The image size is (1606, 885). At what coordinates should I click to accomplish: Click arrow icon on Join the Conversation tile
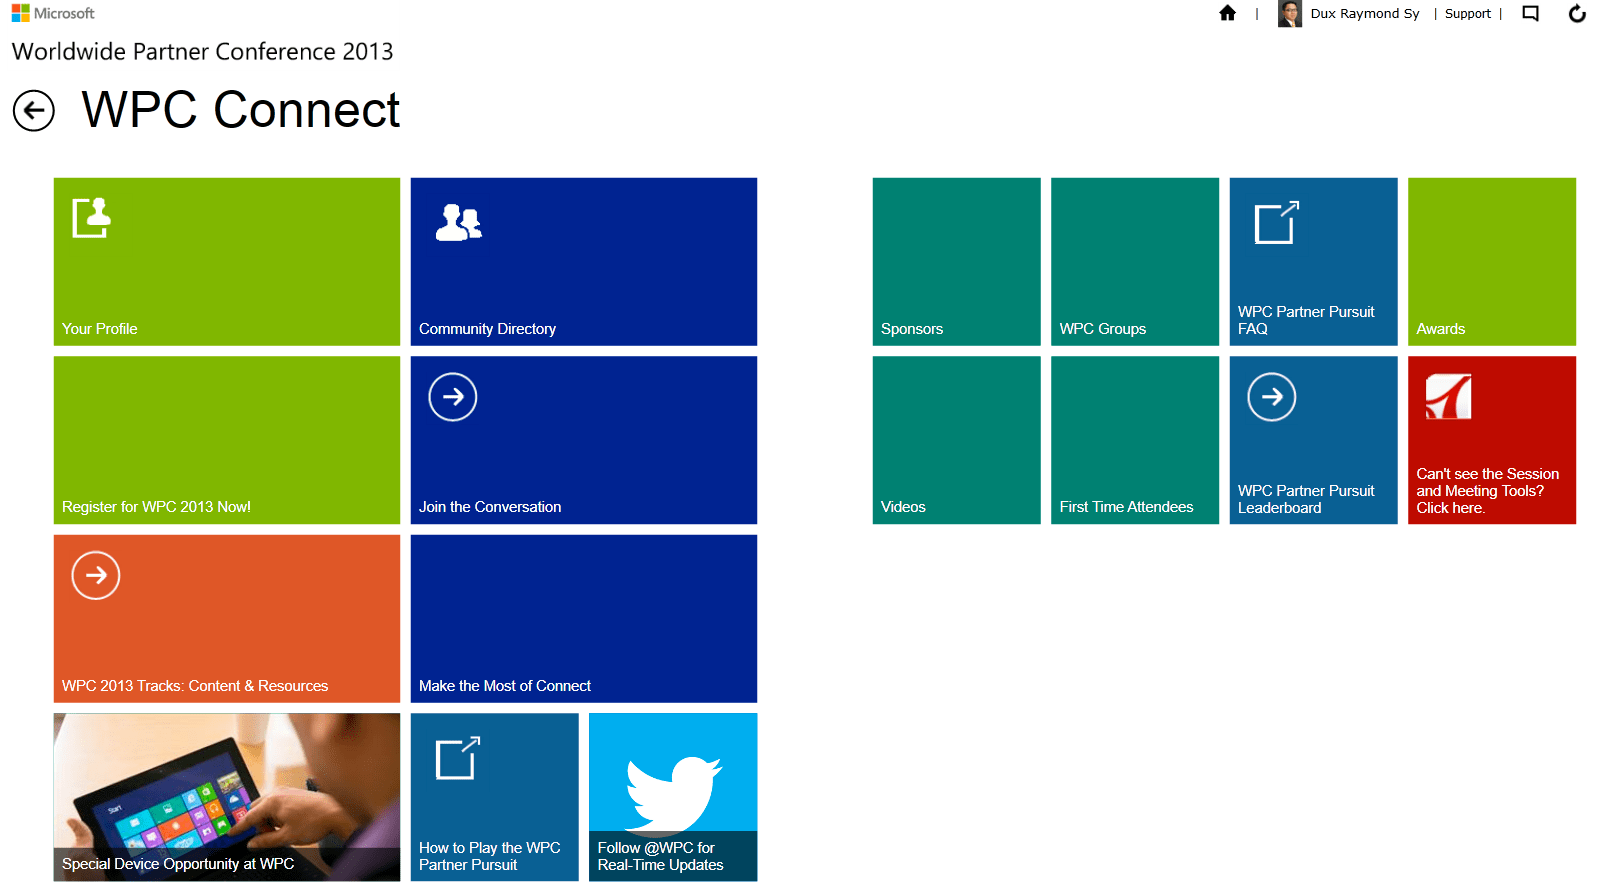[453, 397]
